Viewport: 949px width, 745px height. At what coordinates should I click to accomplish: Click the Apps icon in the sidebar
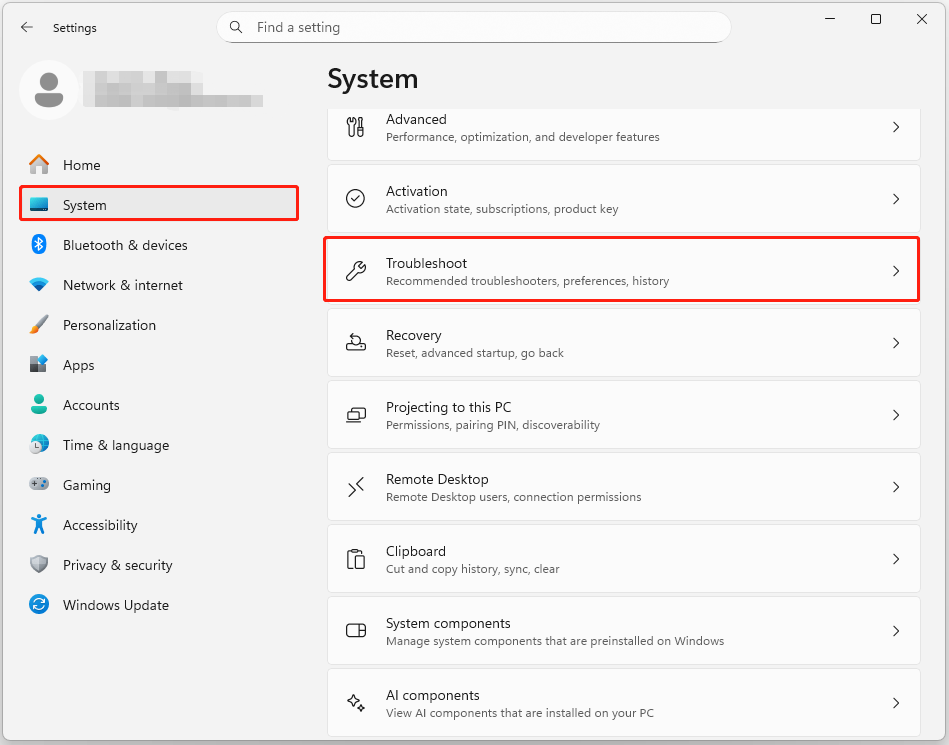(38, 365)
